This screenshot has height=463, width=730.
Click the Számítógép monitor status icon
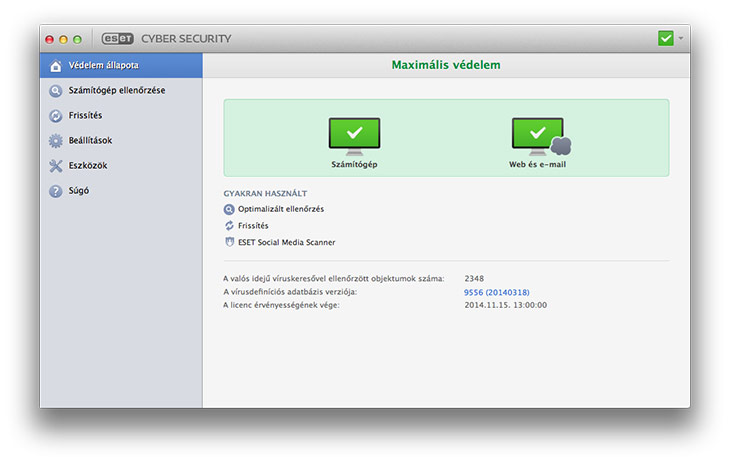coord(354,136)
